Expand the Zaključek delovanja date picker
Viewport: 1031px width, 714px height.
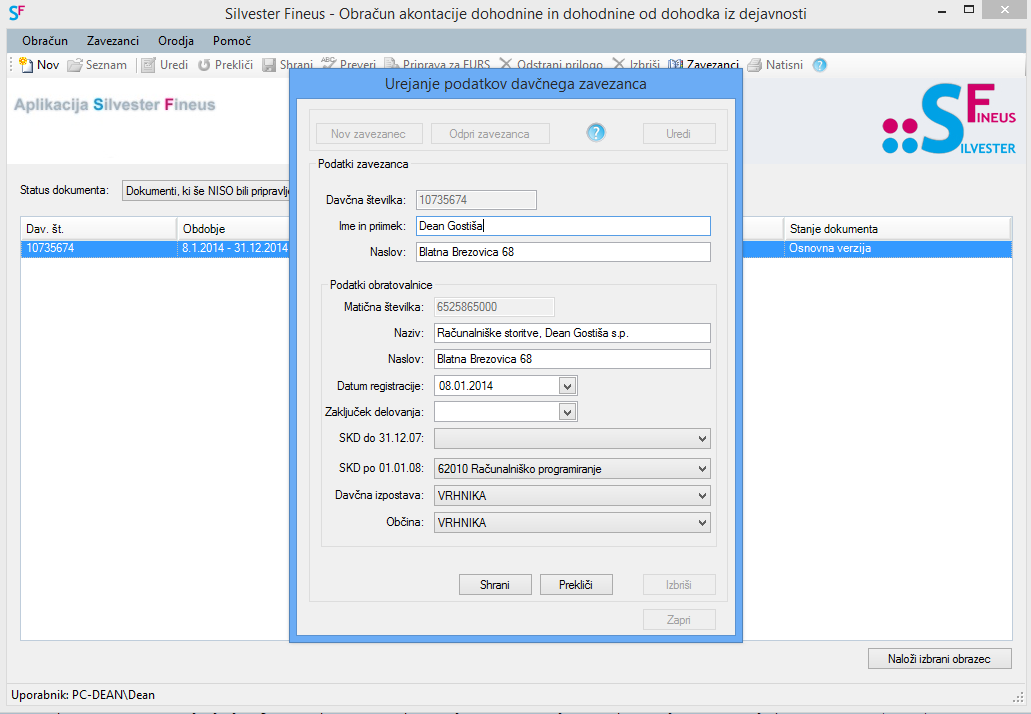567,412
